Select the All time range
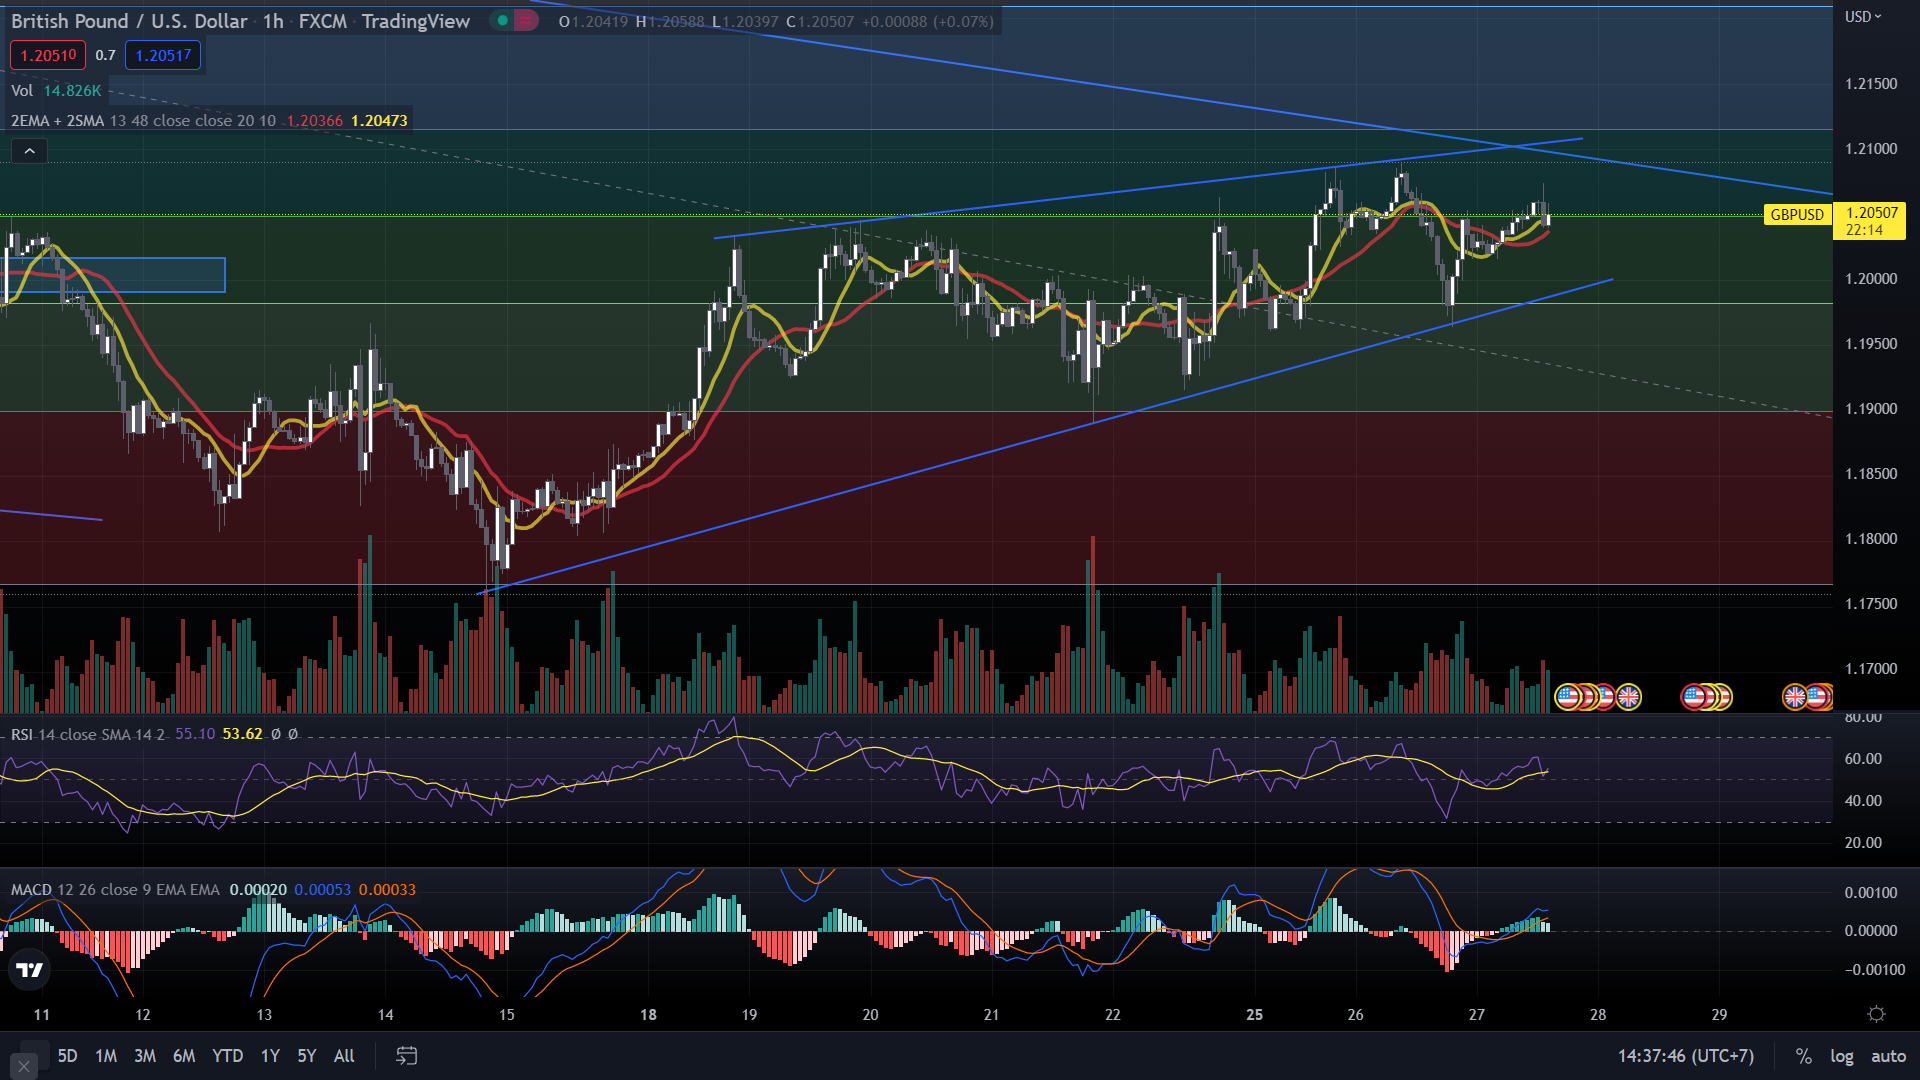Screen dimensions: 1920x1080 (344, 1055)
